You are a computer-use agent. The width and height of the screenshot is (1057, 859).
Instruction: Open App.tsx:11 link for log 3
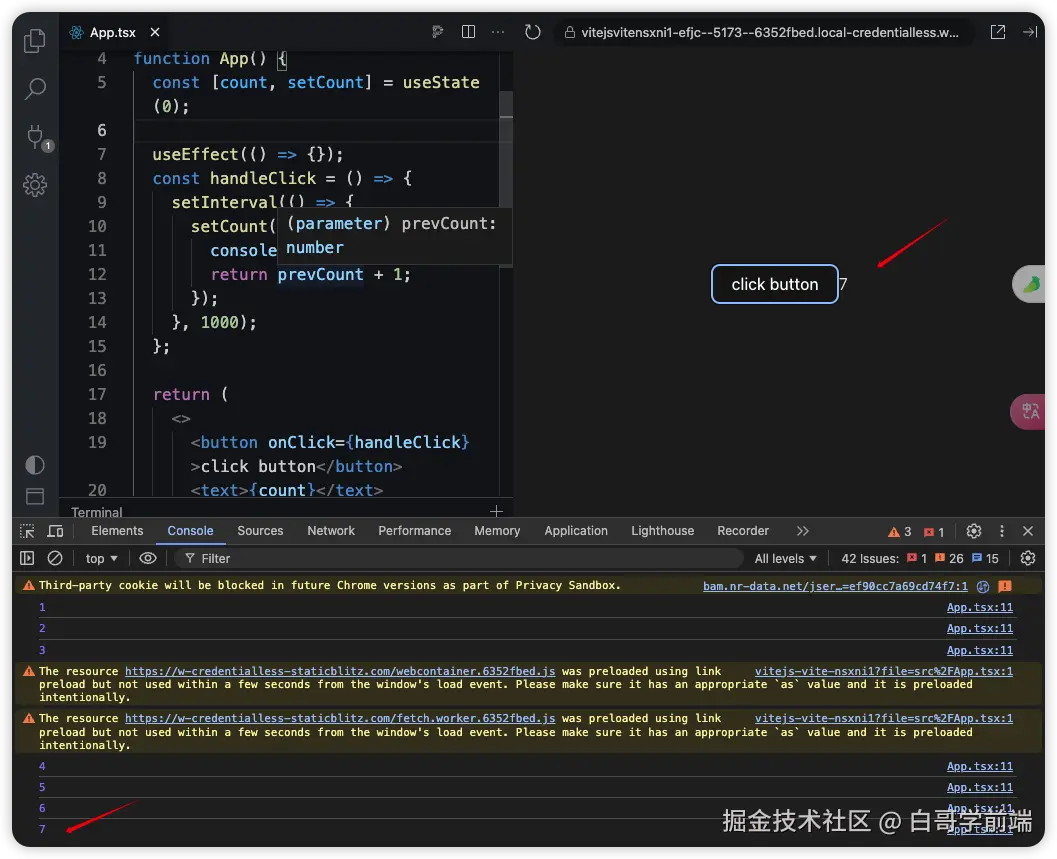(979, 651)
